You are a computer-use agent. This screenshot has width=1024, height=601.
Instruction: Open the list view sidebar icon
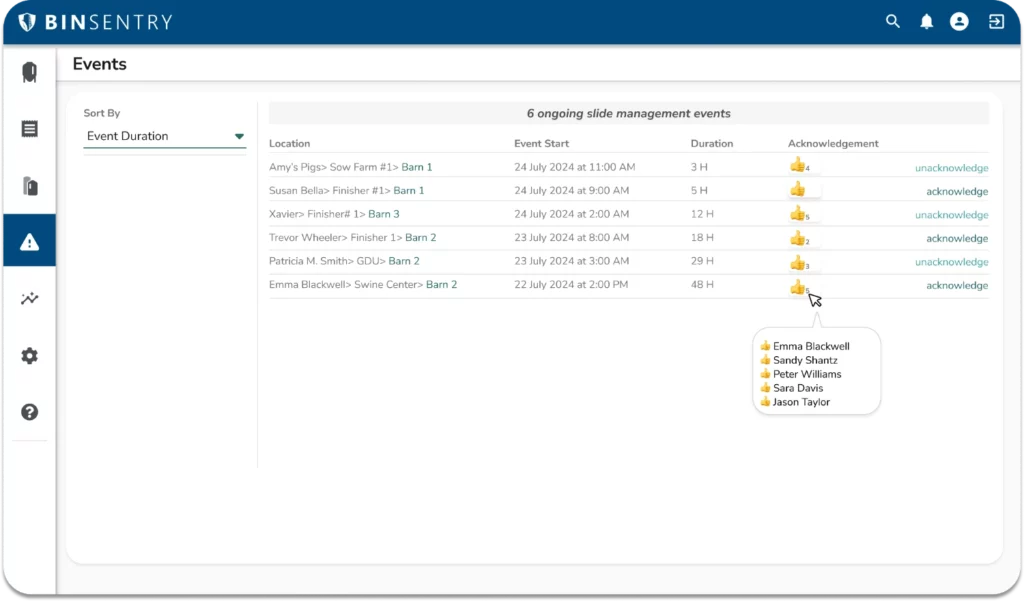(29, 129)
